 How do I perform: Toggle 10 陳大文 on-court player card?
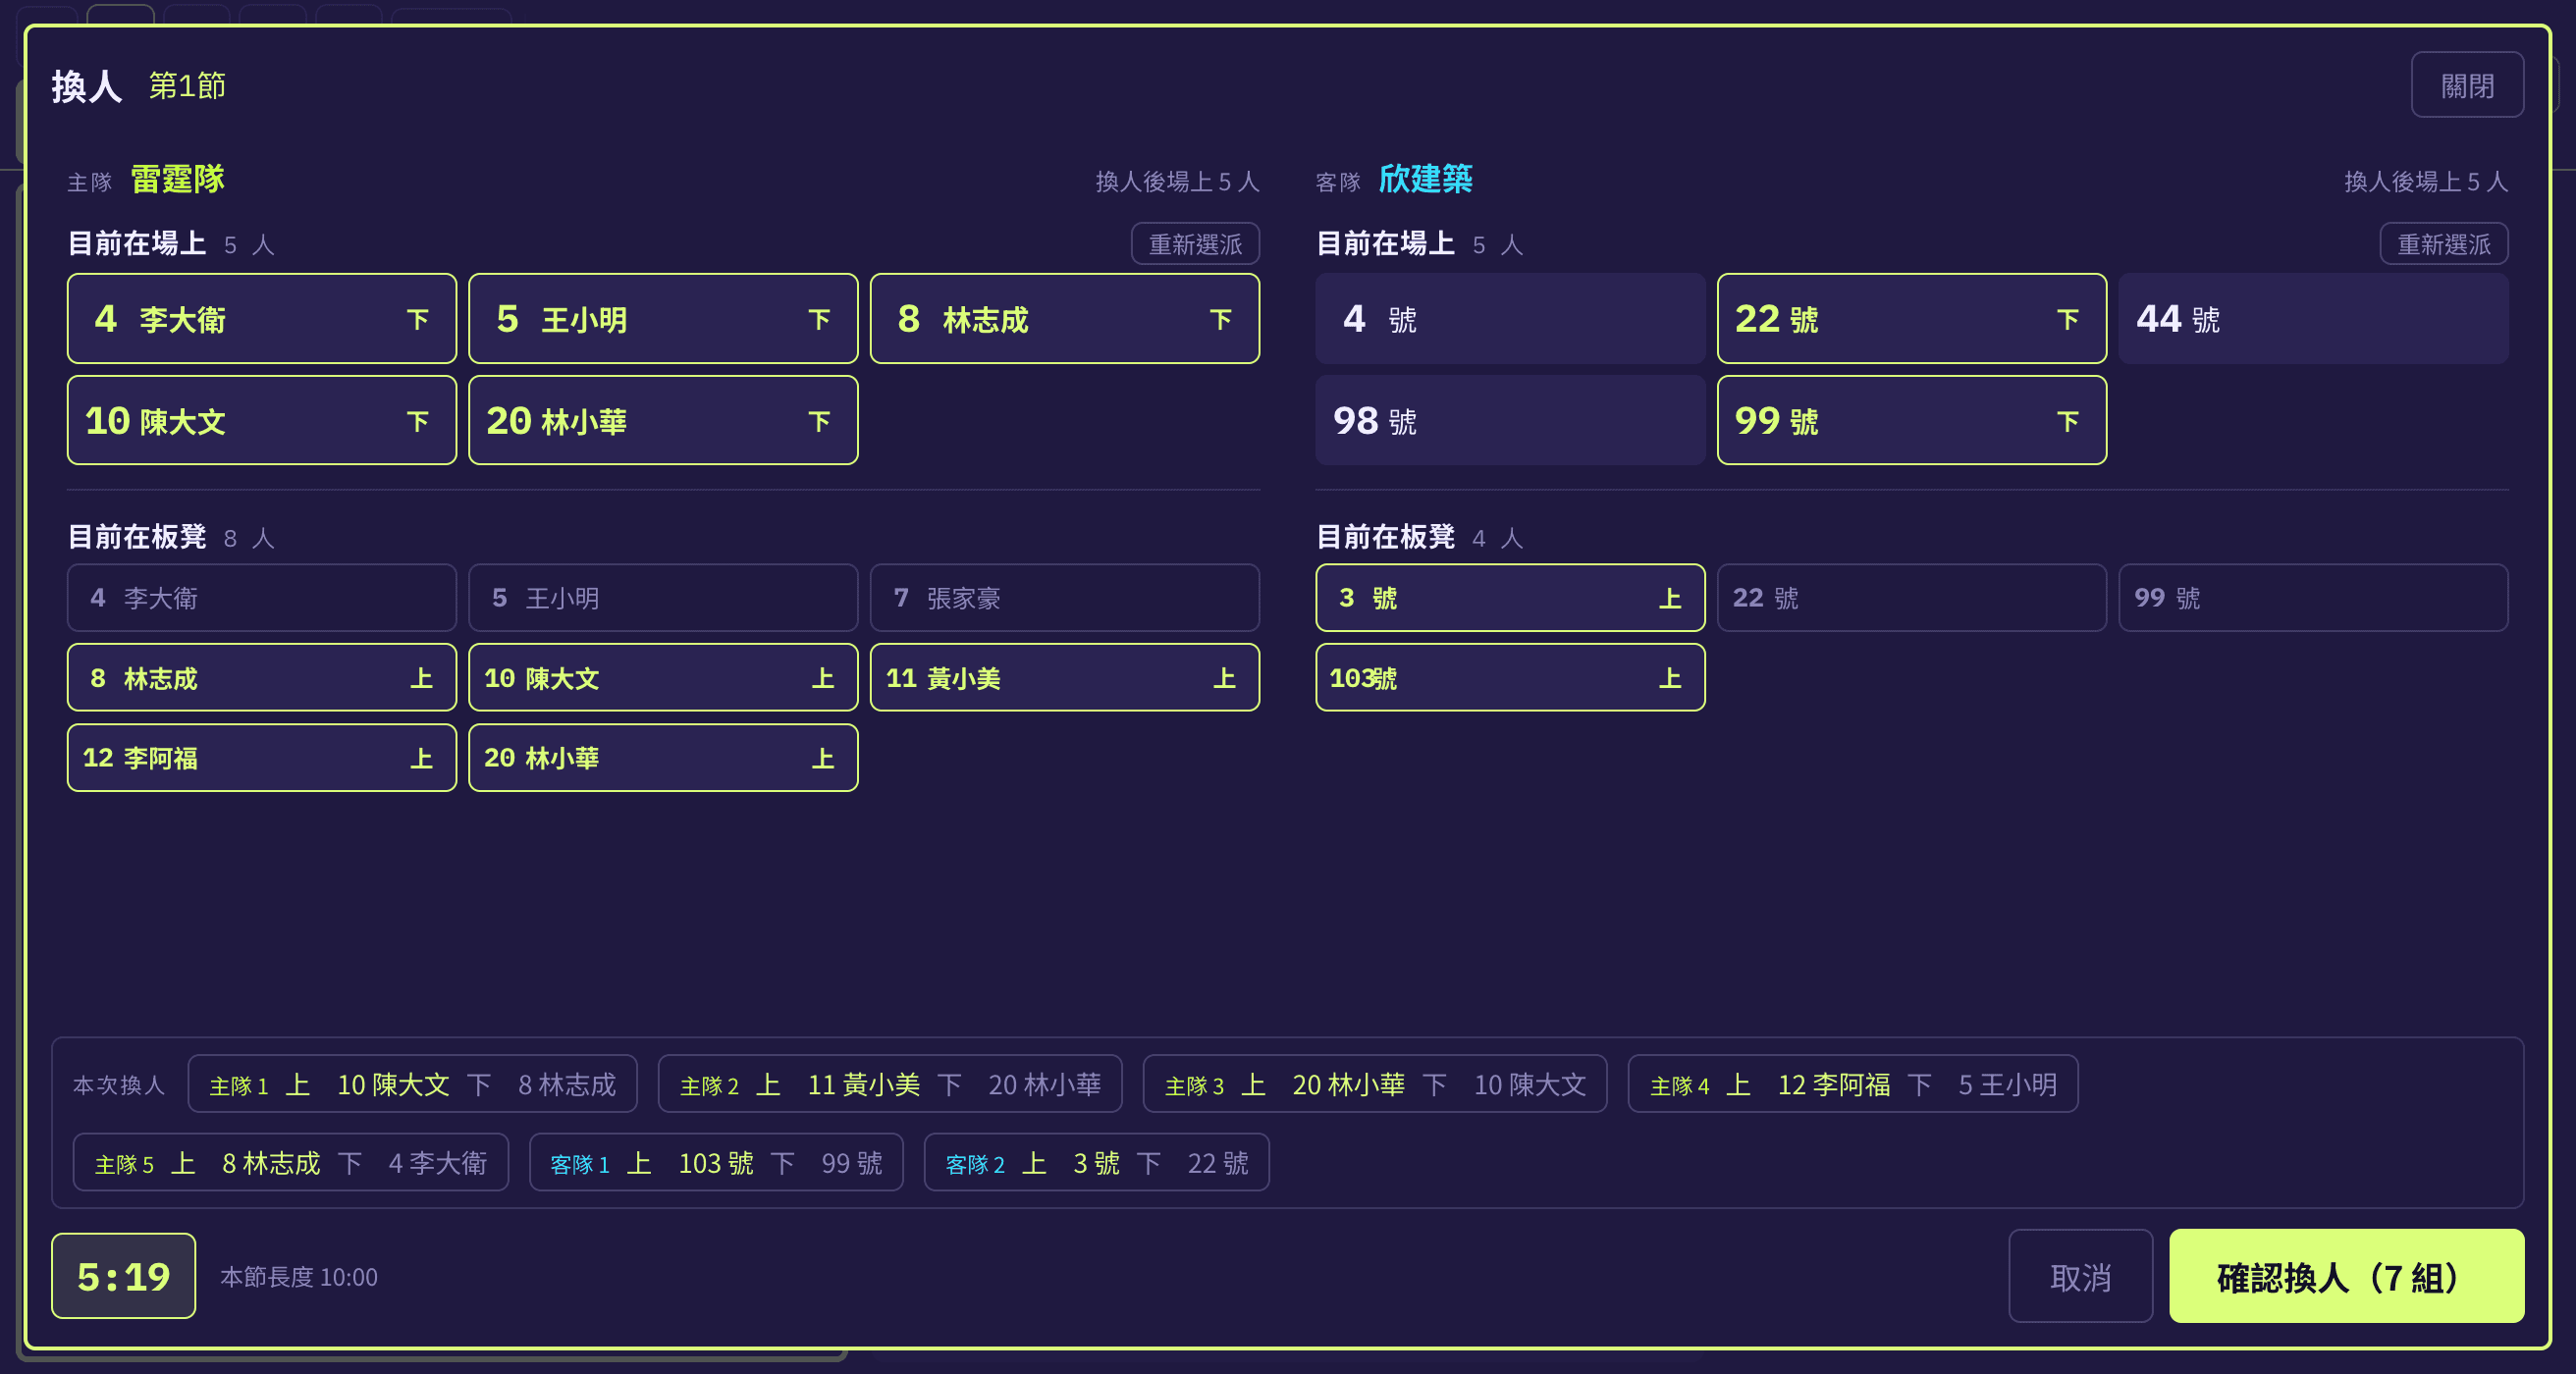[x=262, y=420]
